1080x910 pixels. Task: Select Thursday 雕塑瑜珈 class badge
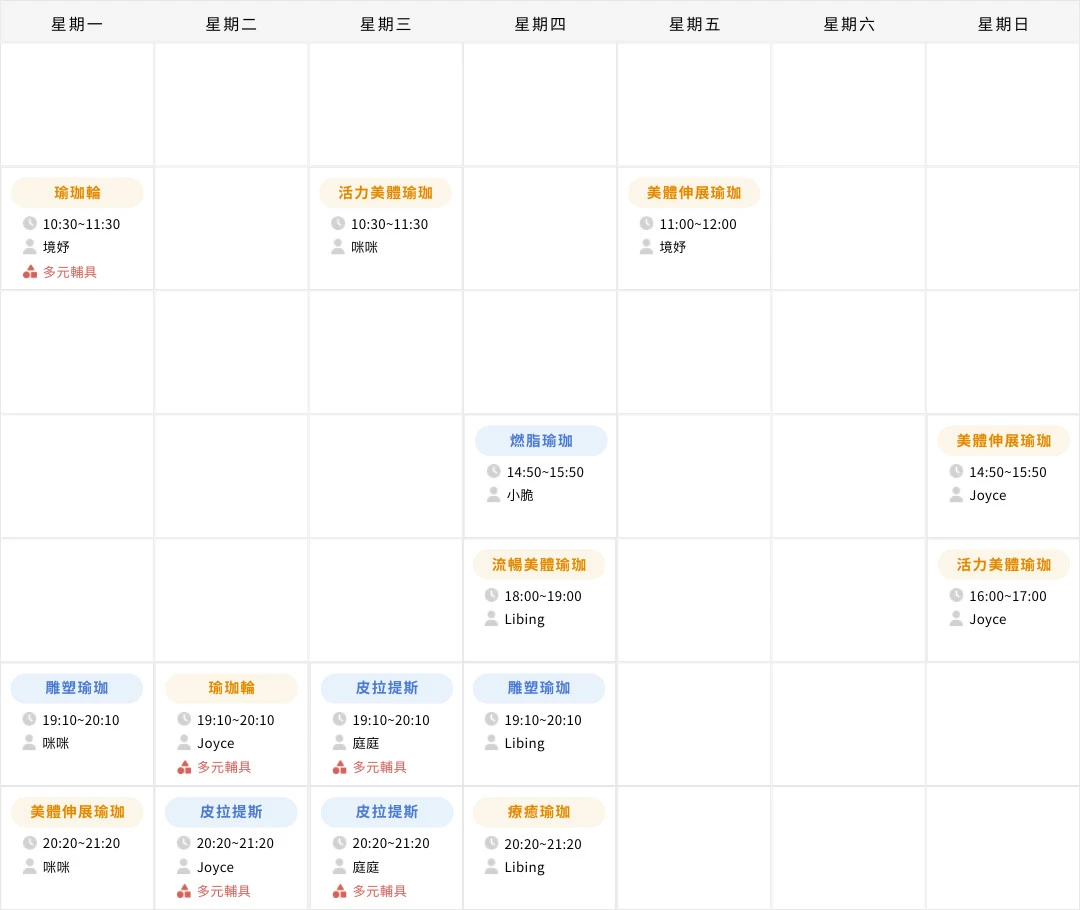539,688
